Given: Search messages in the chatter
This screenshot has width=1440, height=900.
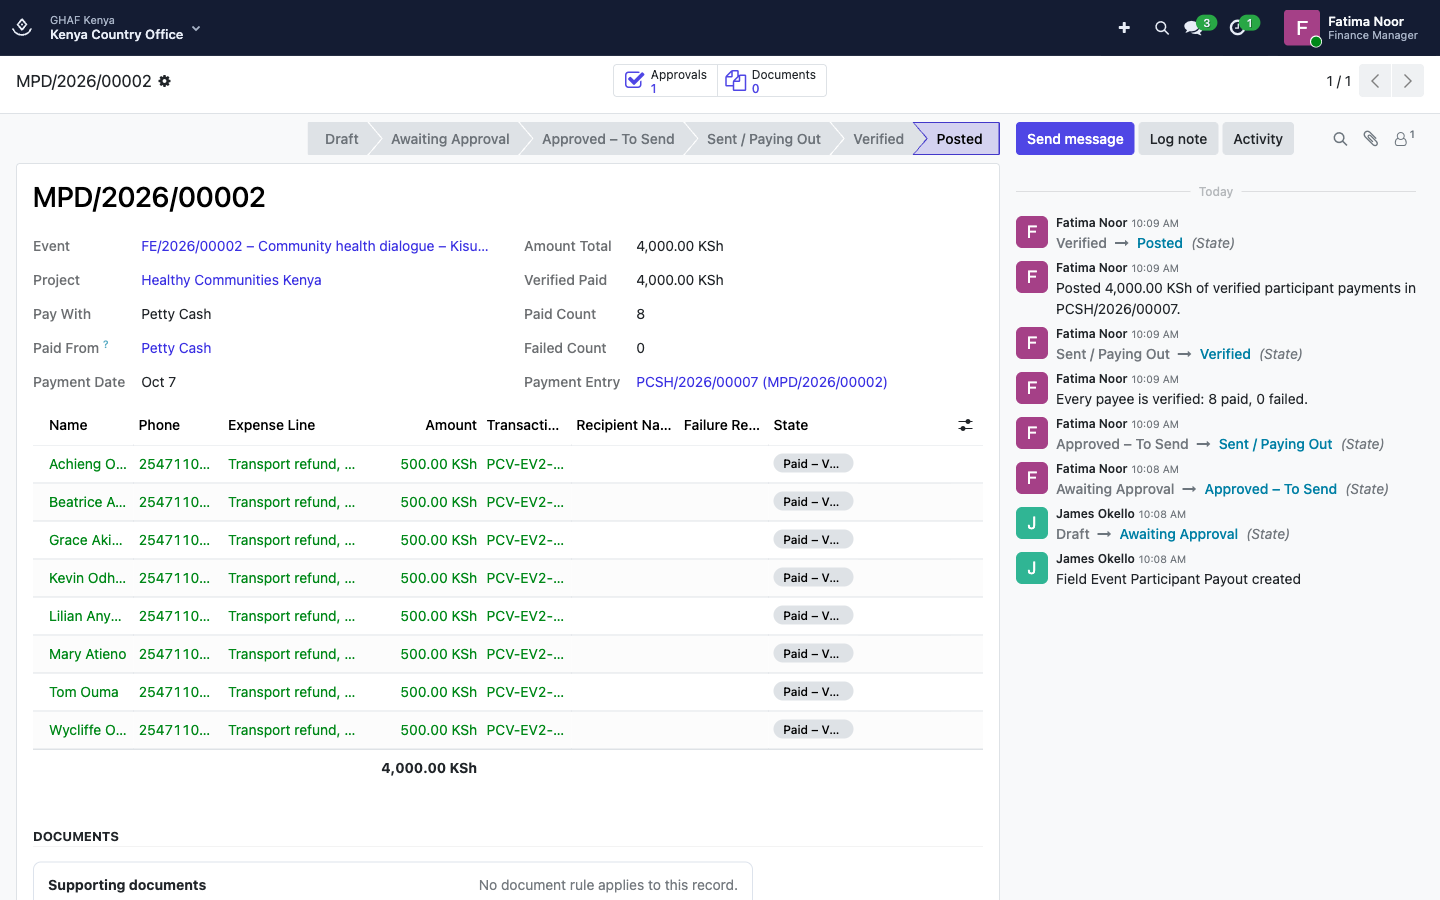Looking at the screenshot, I should (1340, 139).
